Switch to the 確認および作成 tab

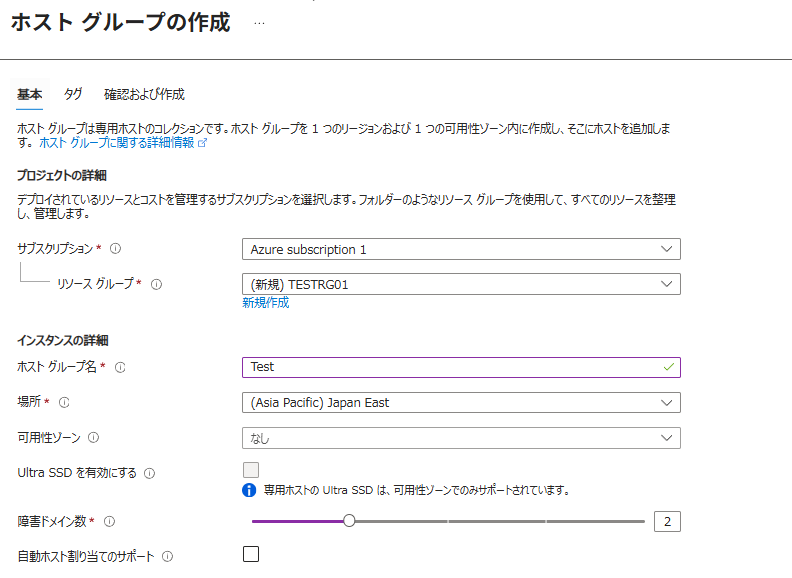(144, 94)
